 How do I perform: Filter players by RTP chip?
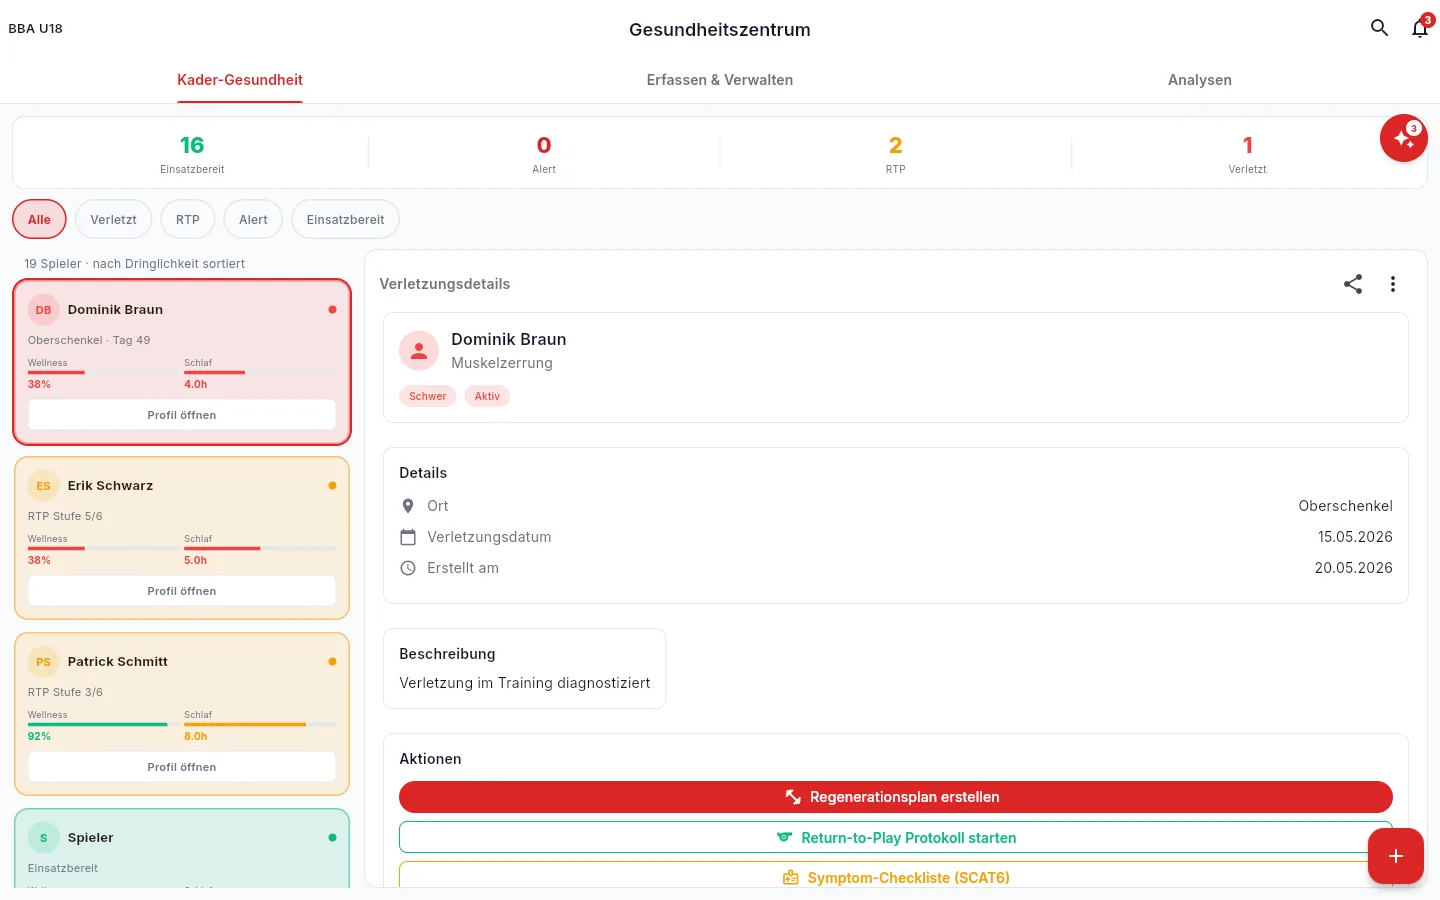188,219
